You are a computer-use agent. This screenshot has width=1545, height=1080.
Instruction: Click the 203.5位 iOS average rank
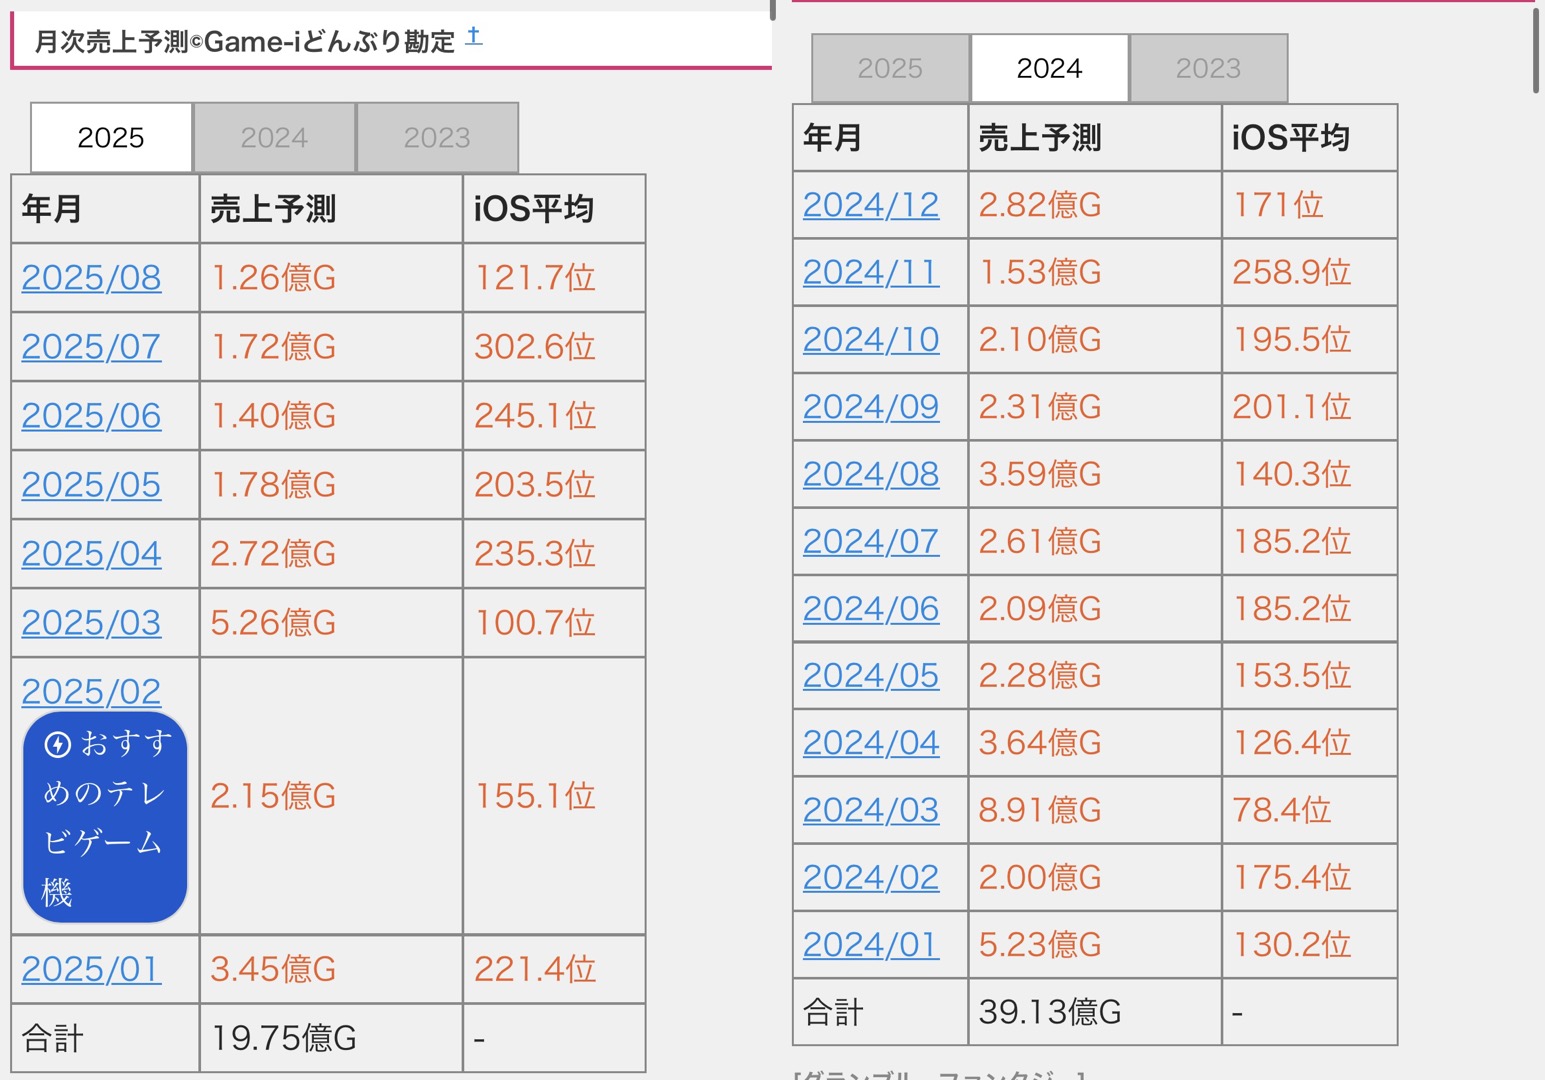click(535, 485)
